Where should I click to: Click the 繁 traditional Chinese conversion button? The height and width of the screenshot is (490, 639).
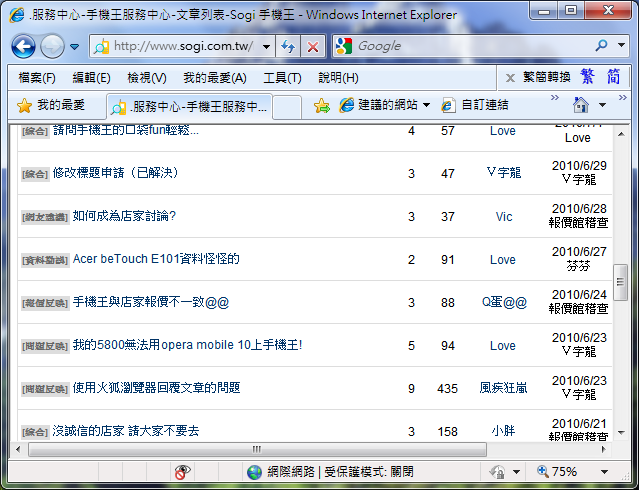pyautogui.click(x=587, y=77)
